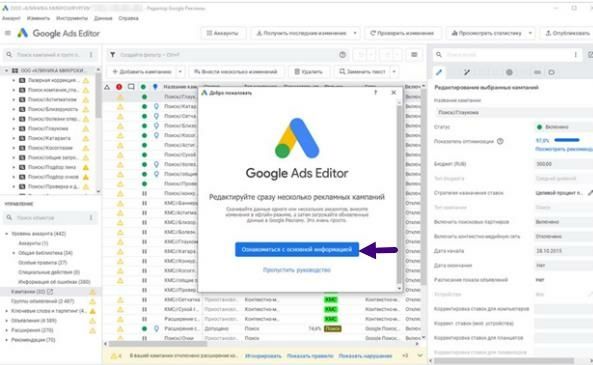Expand the account root node in campaign tree
This screenshot has height=365, width=593.
point(6,70)
